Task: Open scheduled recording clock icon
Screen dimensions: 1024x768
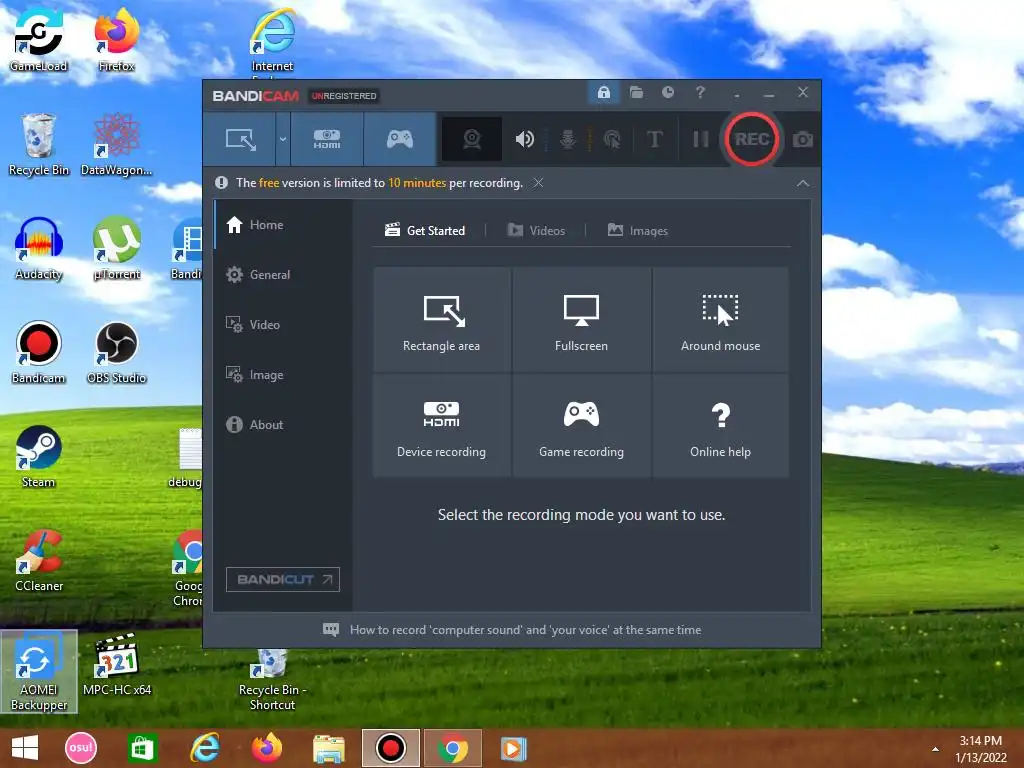Action: pos(667,93)
